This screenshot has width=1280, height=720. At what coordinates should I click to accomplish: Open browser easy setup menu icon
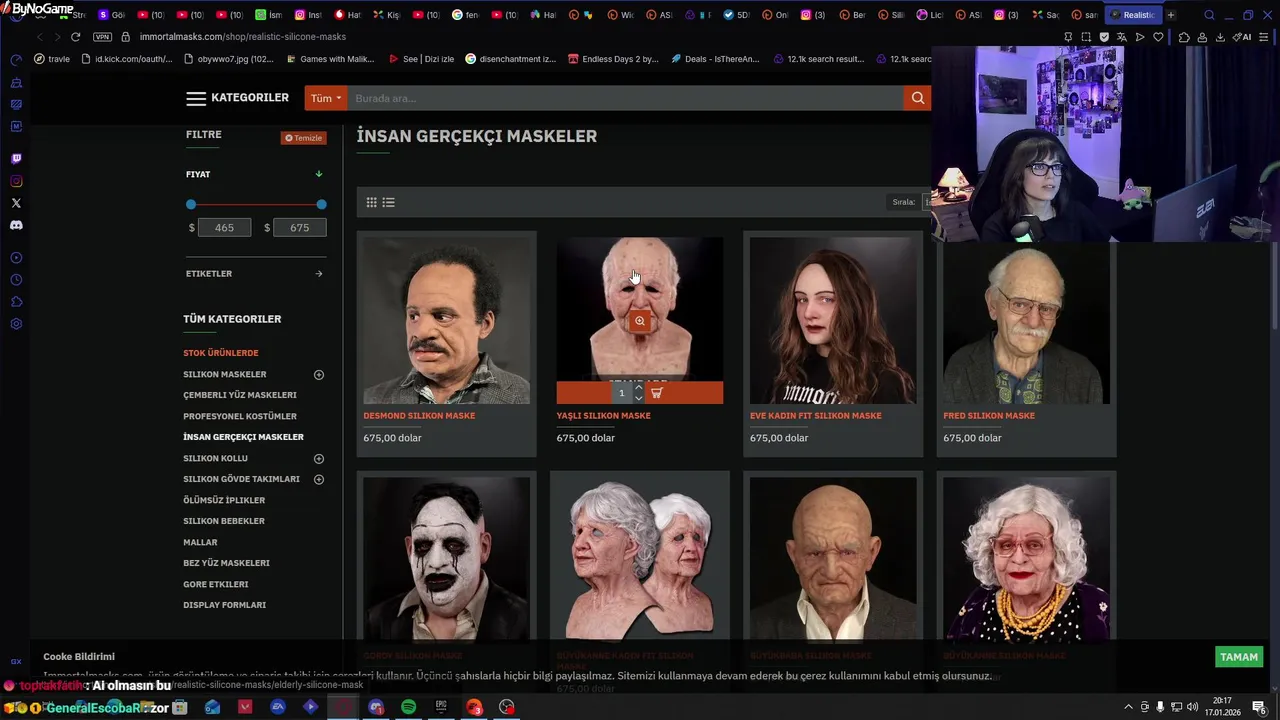1266,37
